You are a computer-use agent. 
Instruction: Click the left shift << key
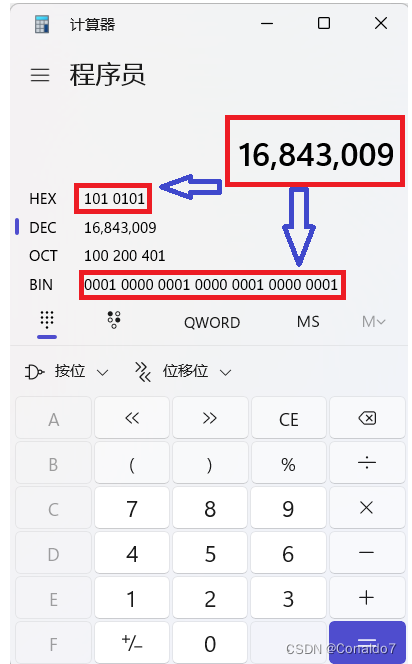[x=132, y=418]
